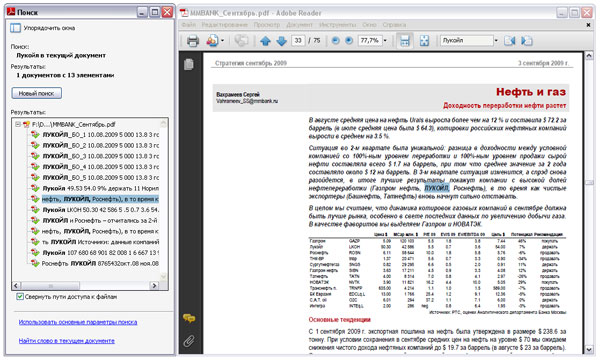Click the Новый поиск button

(x=36, y=93)
